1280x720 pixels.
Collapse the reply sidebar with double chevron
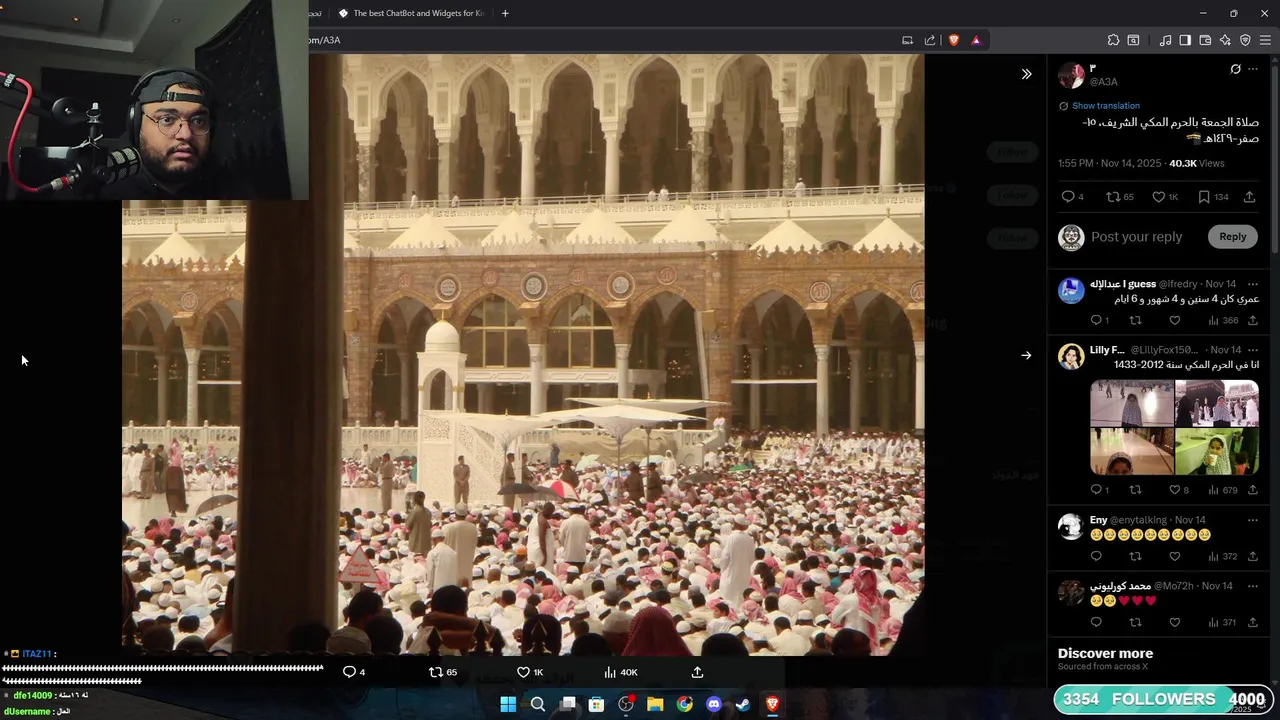tap(1026, 74)
